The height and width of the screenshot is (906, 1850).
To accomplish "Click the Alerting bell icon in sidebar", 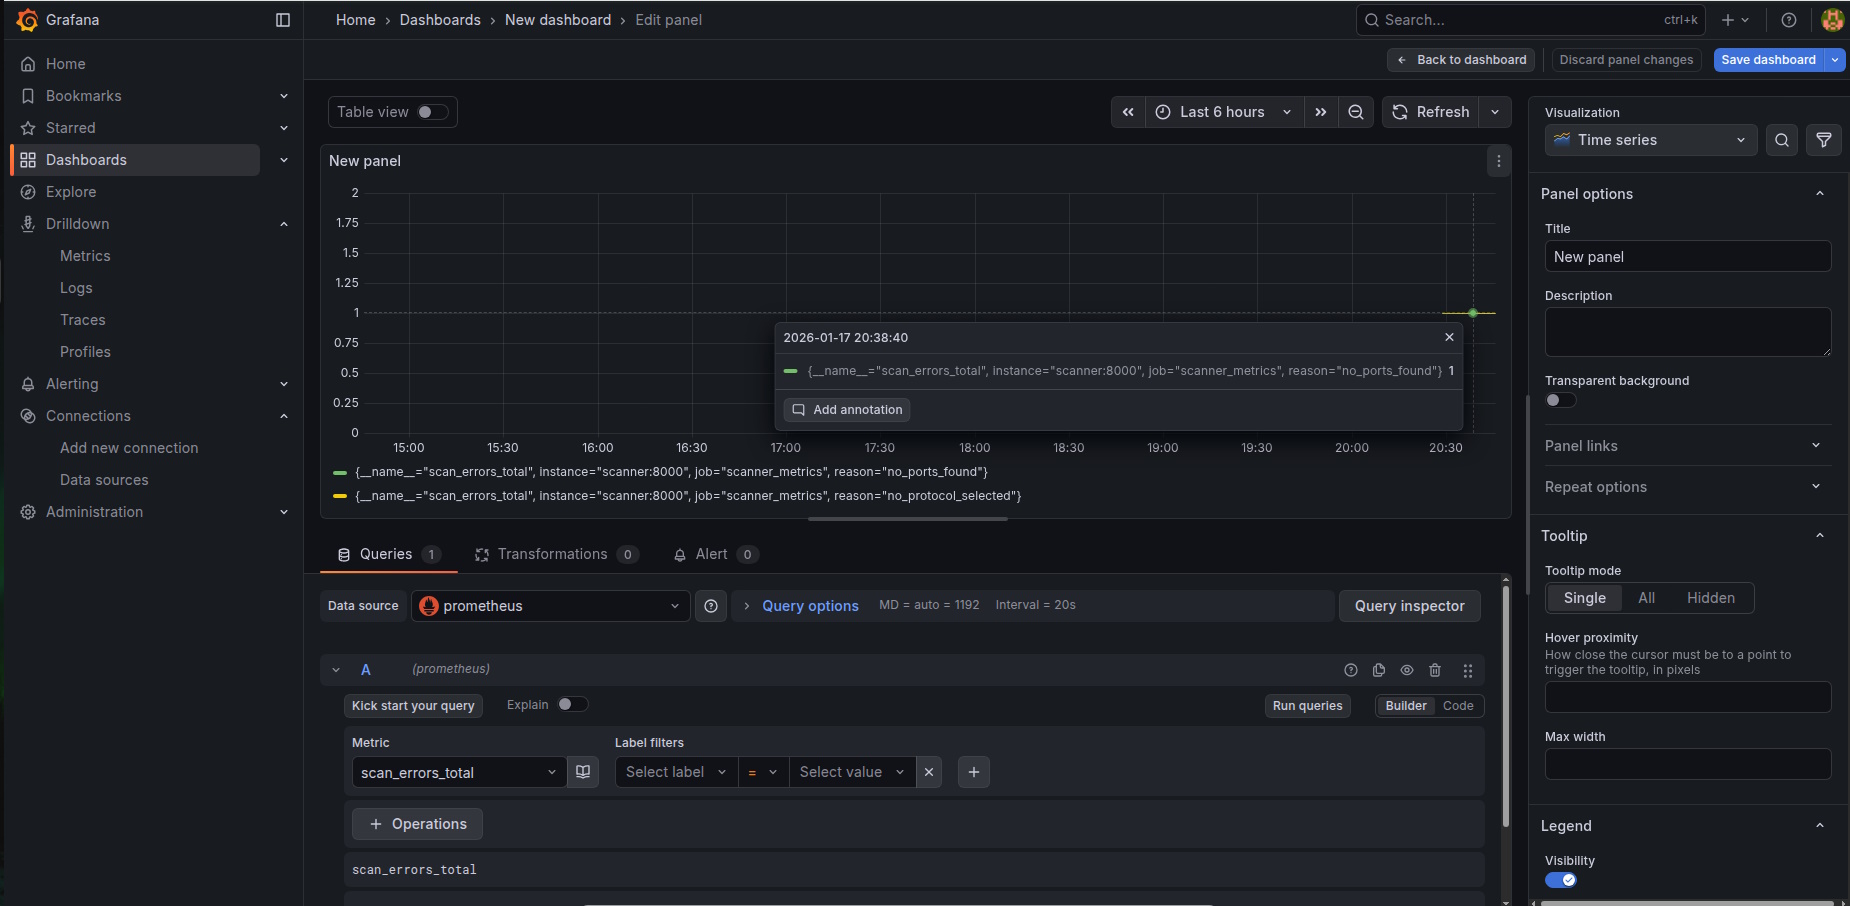I will click(x=28, y=384).
